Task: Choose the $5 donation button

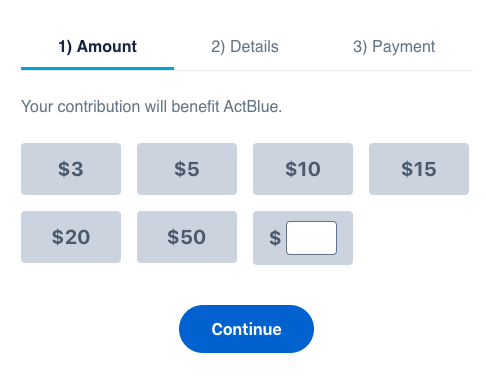Action: pyautogui.click(x=187, y=169)
